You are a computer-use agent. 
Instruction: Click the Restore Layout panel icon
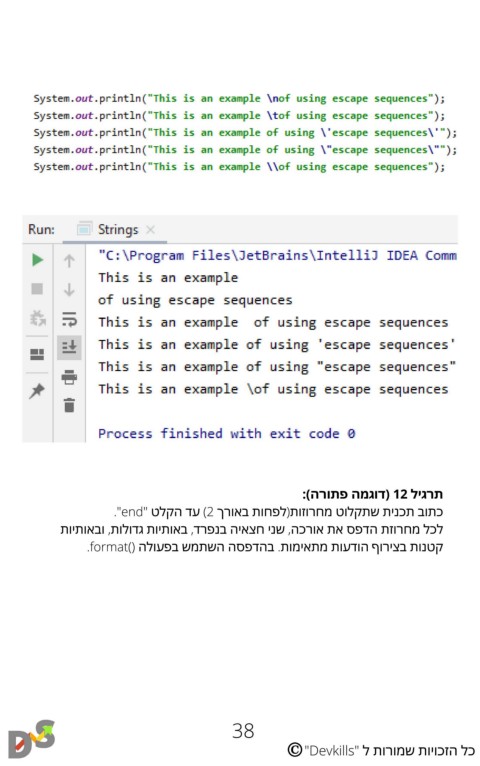(37, 354)
